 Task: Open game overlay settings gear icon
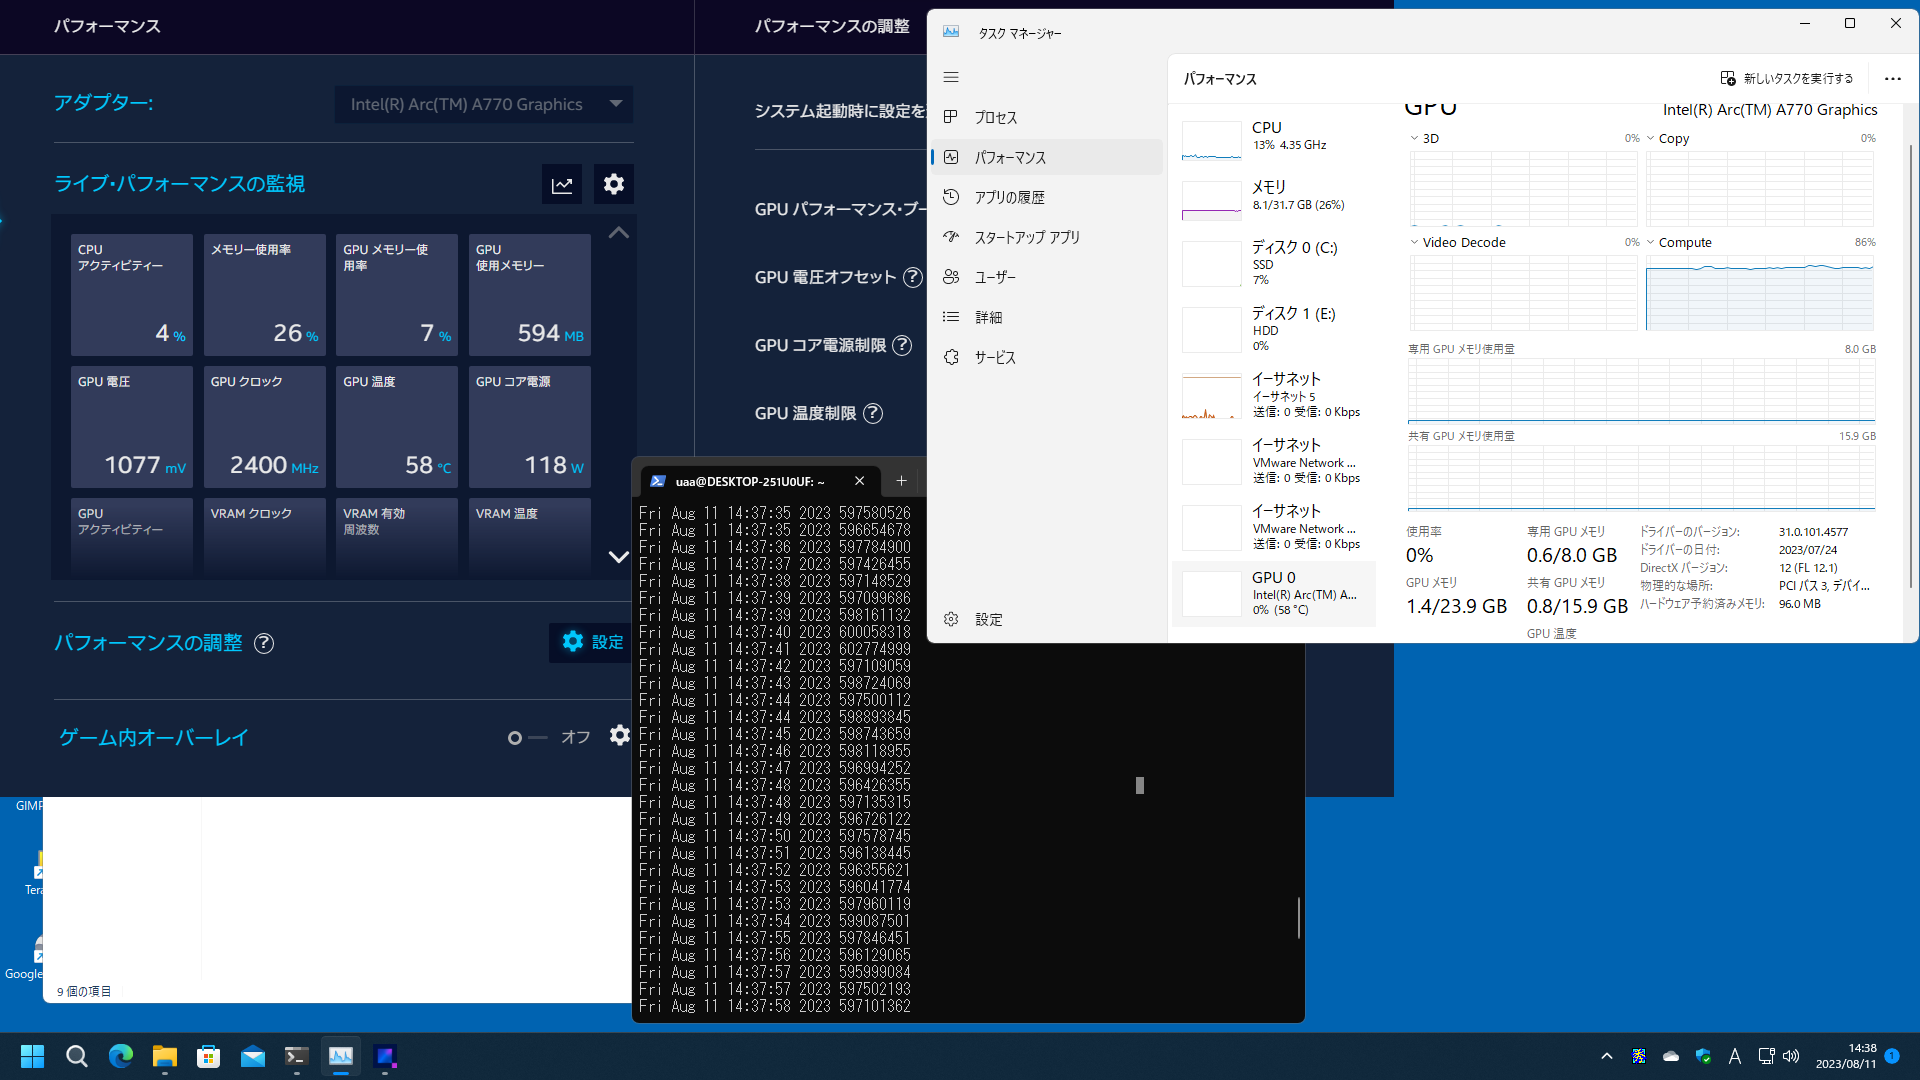pyautogui.click(x=619, y=736)
